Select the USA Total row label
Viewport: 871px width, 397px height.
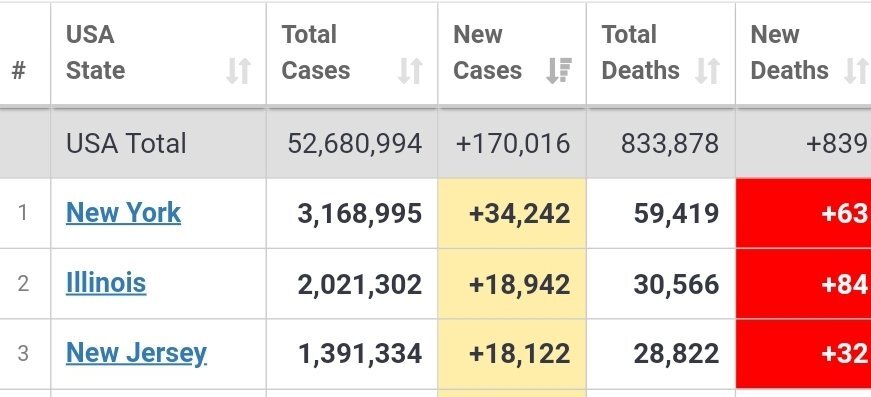point(126,144)
